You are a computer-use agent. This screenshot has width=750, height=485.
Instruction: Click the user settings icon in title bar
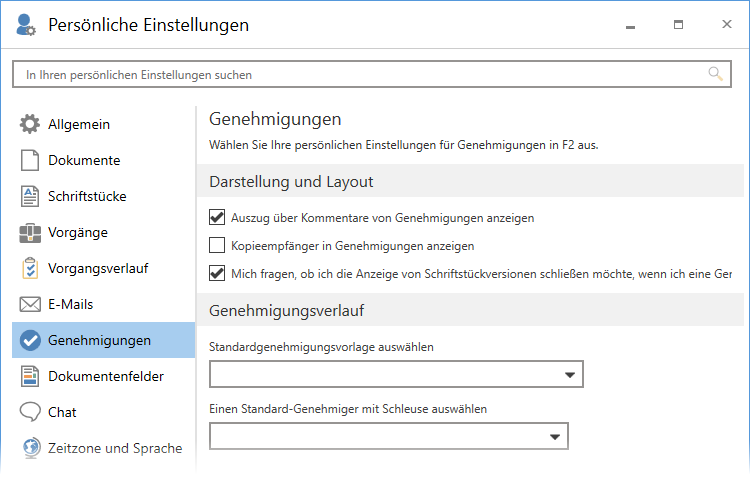(x=25, y=25)
